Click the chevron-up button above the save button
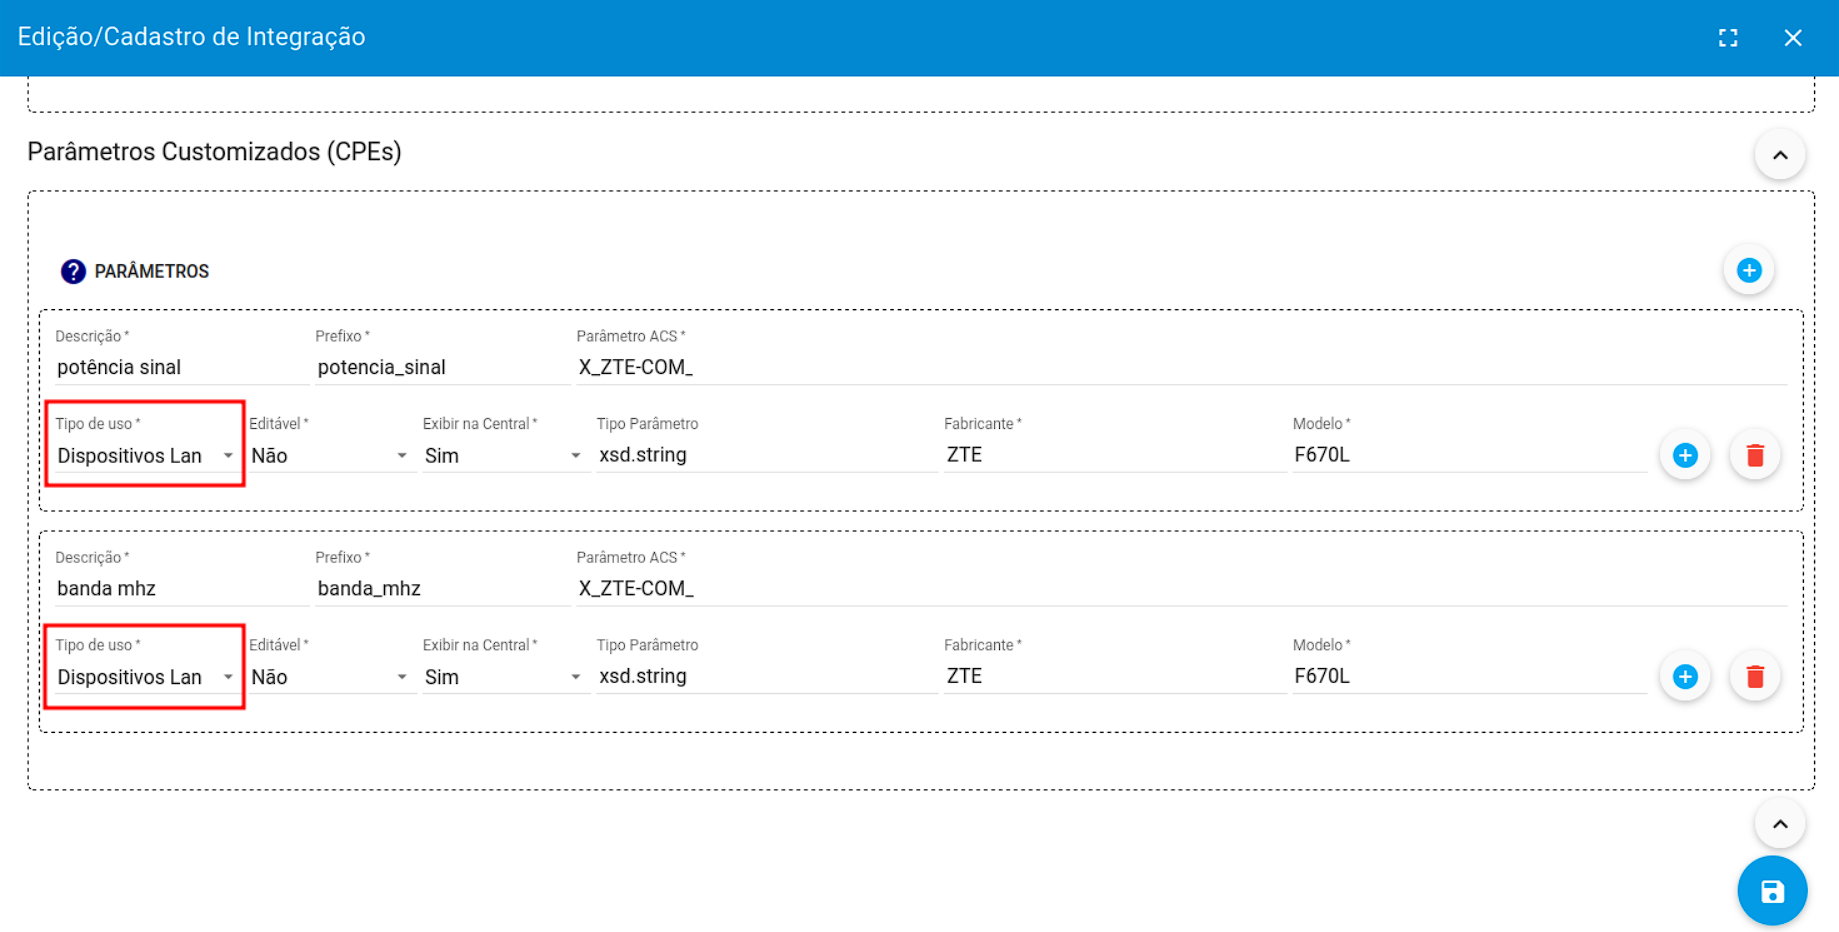1839x932 pixels. tap(1780, 824)
